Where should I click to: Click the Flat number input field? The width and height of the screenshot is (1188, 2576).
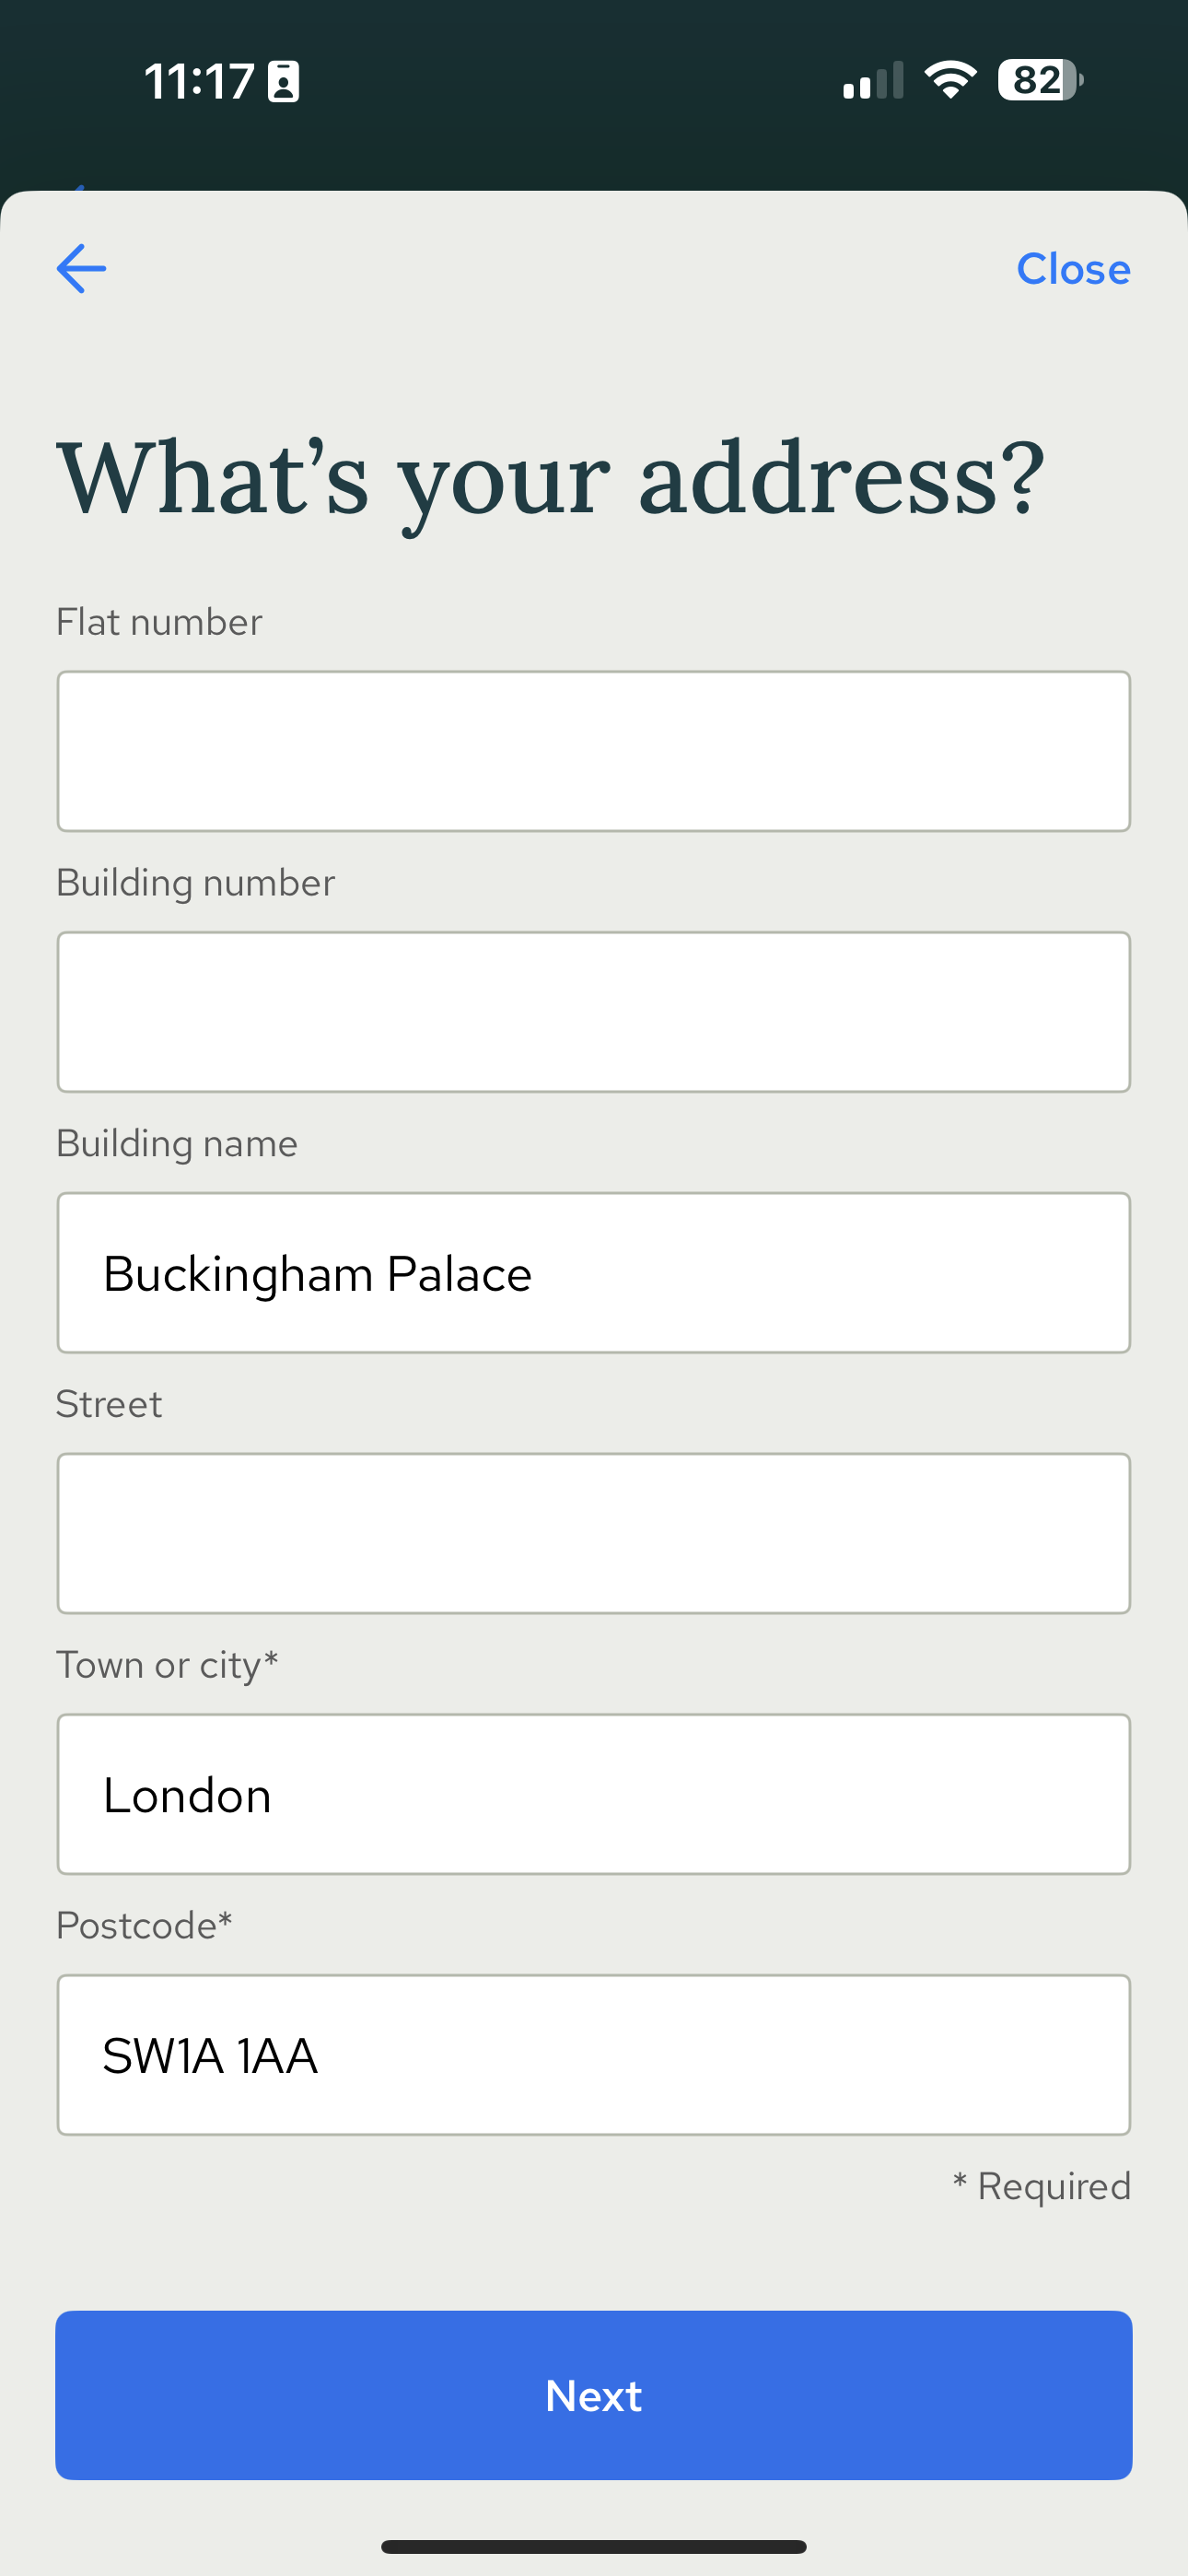click(x=594, y=751)
